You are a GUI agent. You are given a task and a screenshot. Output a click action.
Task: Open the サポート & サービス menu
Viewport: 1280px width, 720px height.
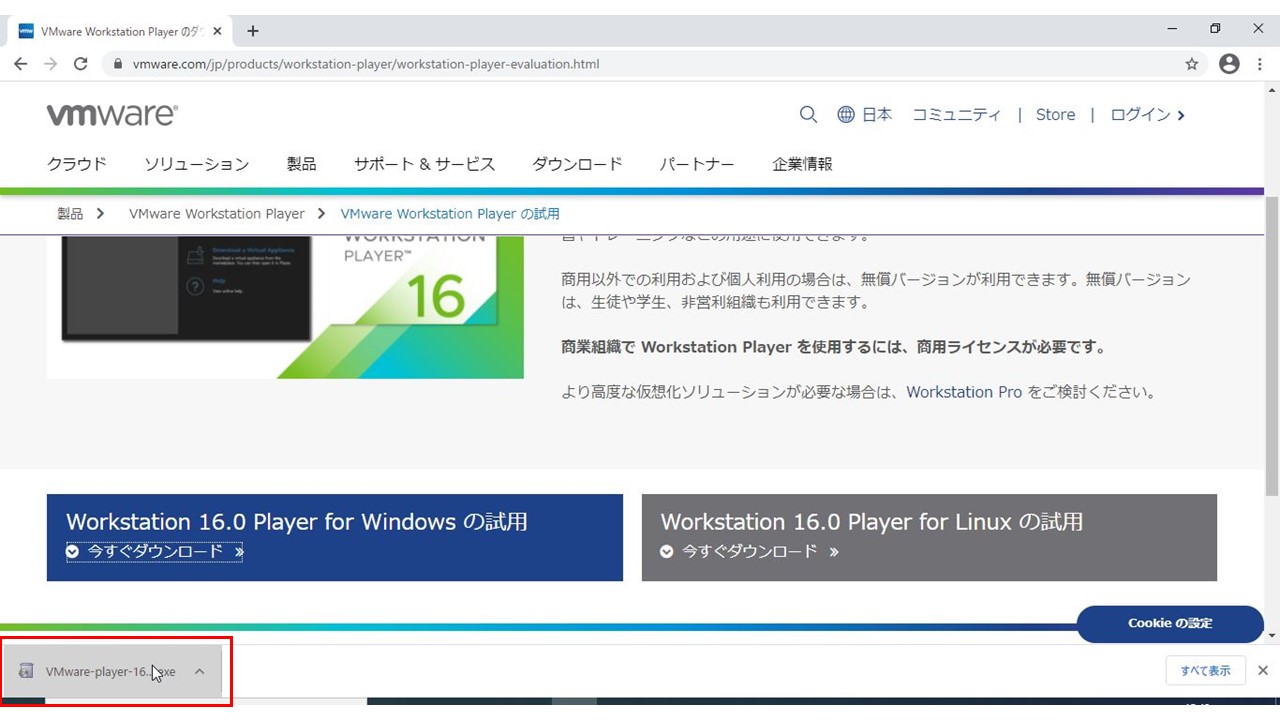pos(424,164)
